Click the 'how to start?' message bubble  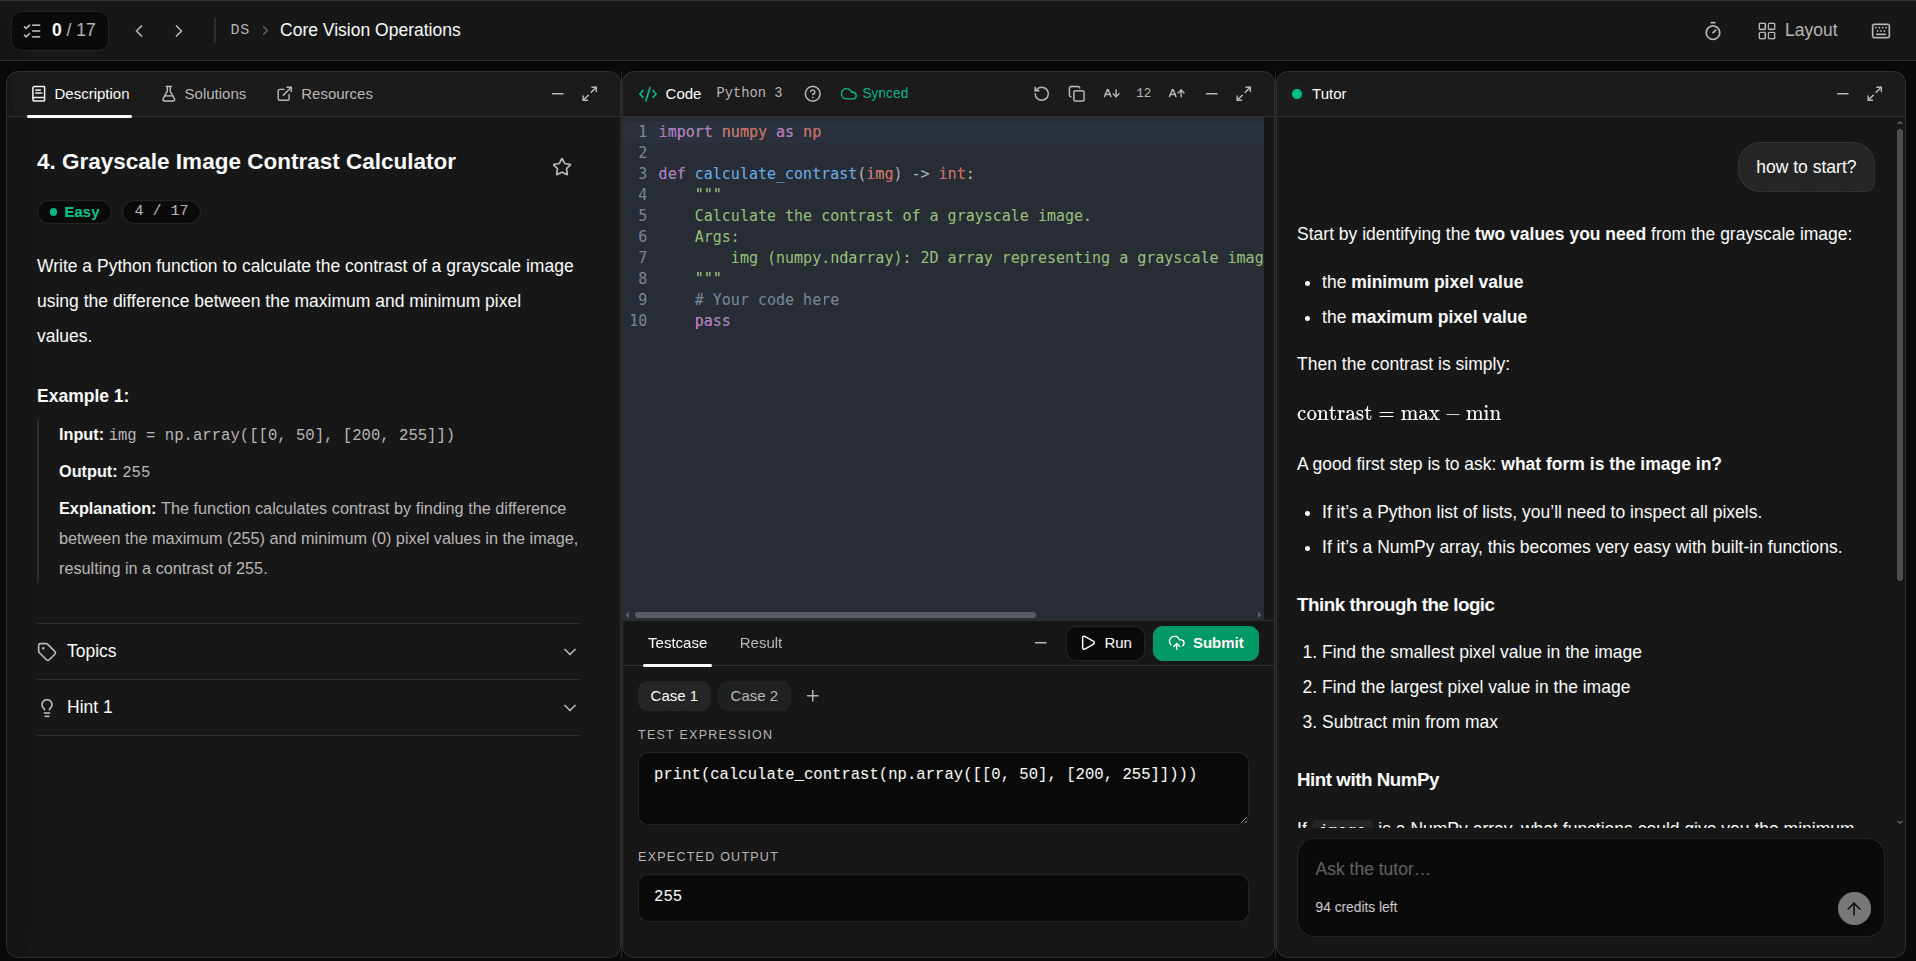click(1806, 167)
